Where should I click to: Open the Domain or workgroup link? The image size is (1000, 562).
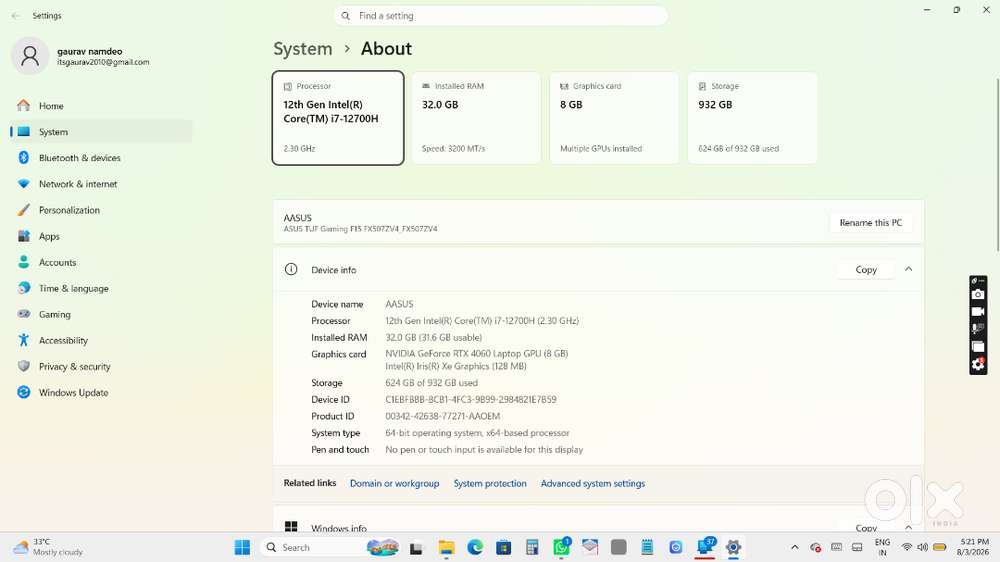395,484
